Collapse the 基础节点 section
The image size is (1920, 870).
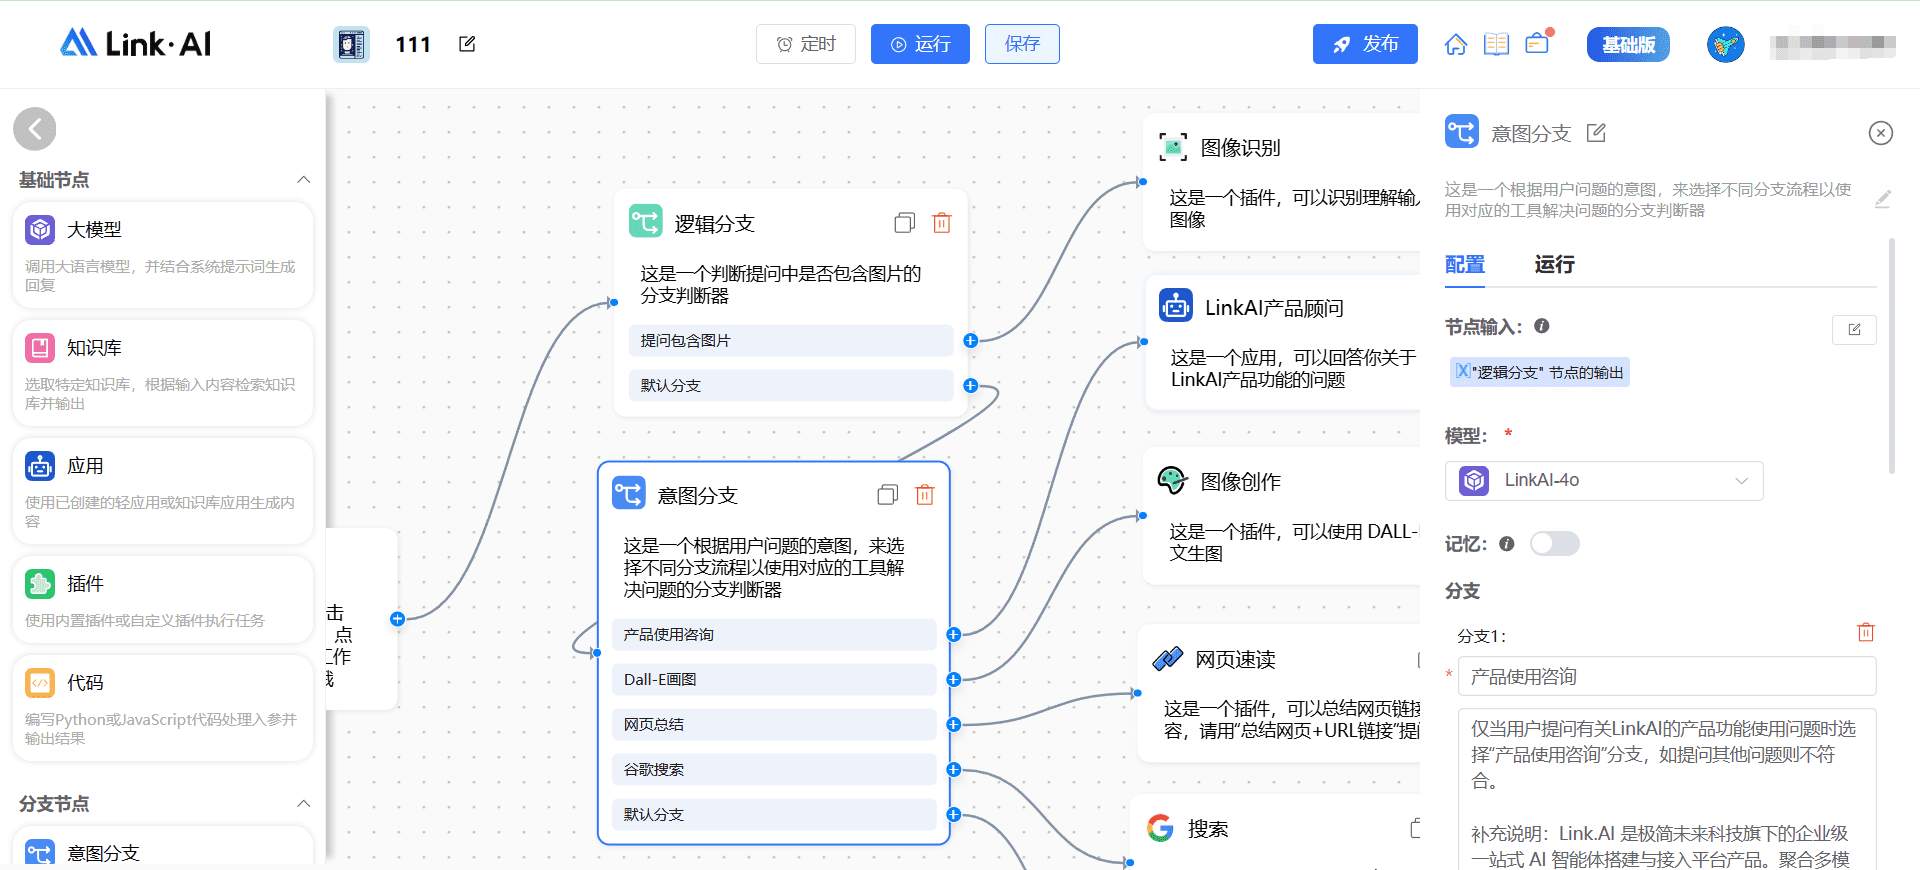pyautogui.click(x=303, y=180)
